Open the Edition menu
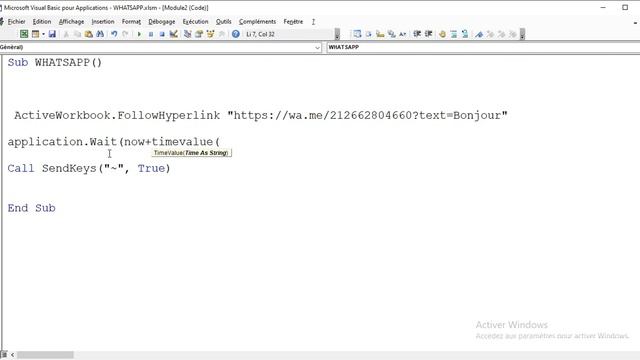 (x=42, y=22)
